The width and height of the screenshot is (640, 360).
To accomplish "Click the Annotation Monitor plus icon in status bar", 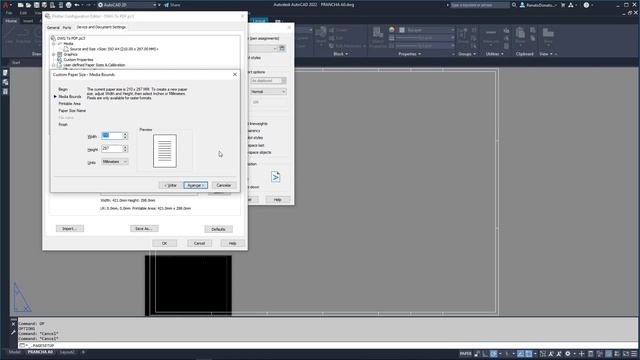I will click(582, 353).
